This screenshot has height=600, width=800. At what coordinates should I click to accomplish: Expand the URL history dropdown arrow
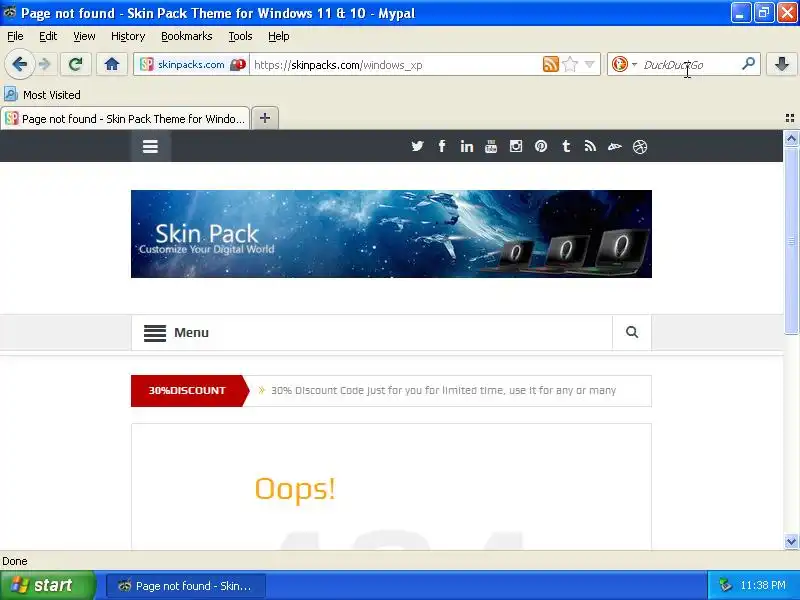(590, 64)
